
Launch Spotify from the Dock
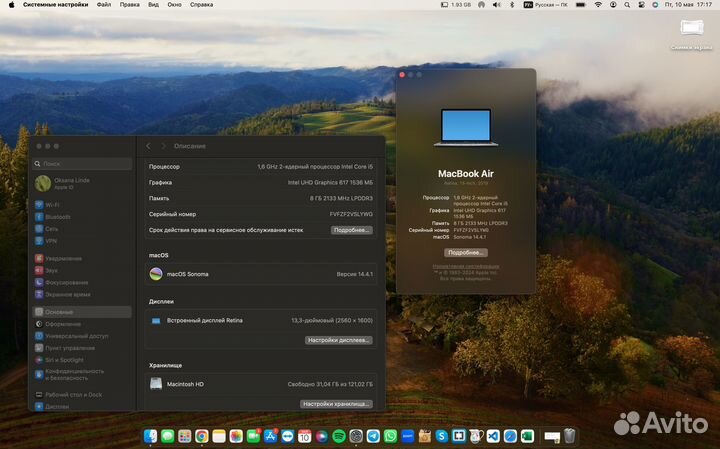(x=339, y=436)
